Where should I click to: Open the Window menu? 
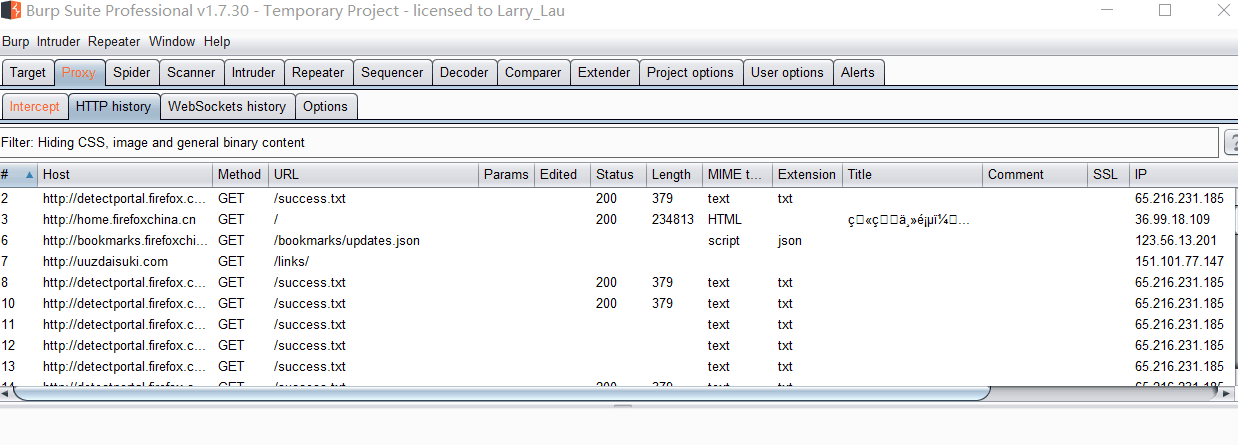[172, 42]
